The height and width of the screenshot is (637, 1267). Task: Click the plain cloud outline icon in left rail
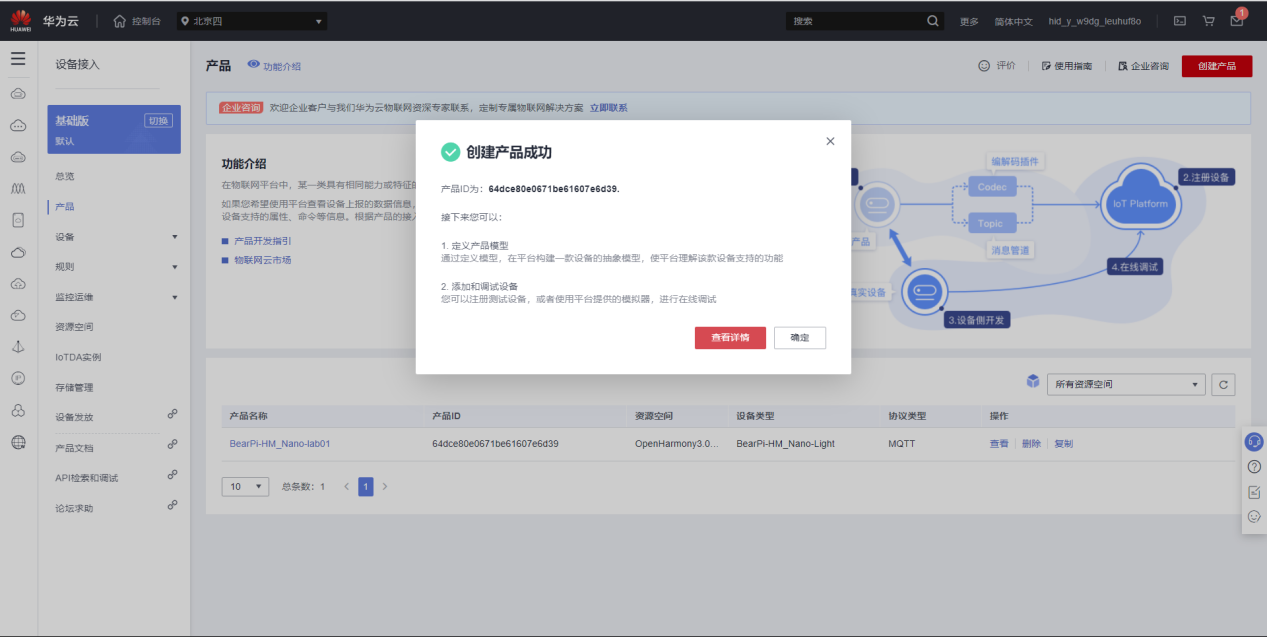pyautogui.click(x=18, y=251)
